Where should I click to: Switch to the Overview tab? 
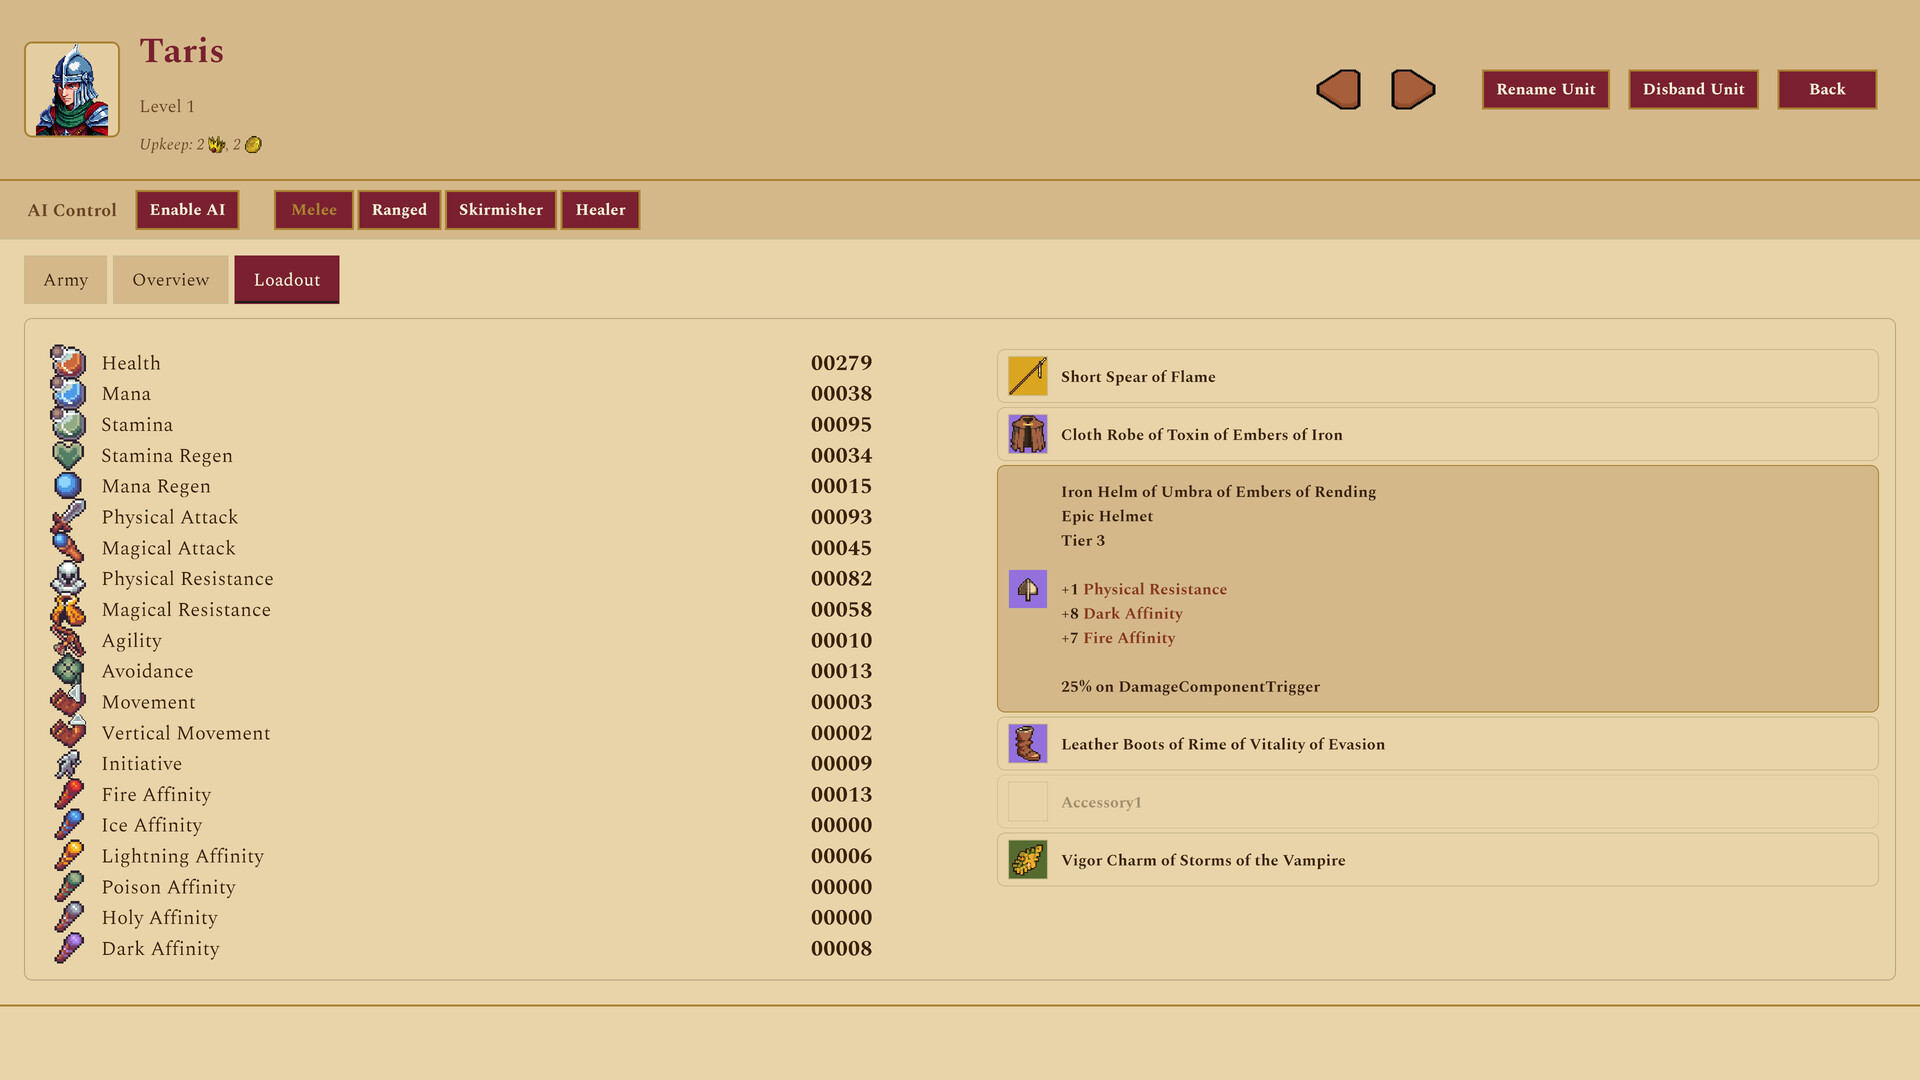(x=170, y=280)
